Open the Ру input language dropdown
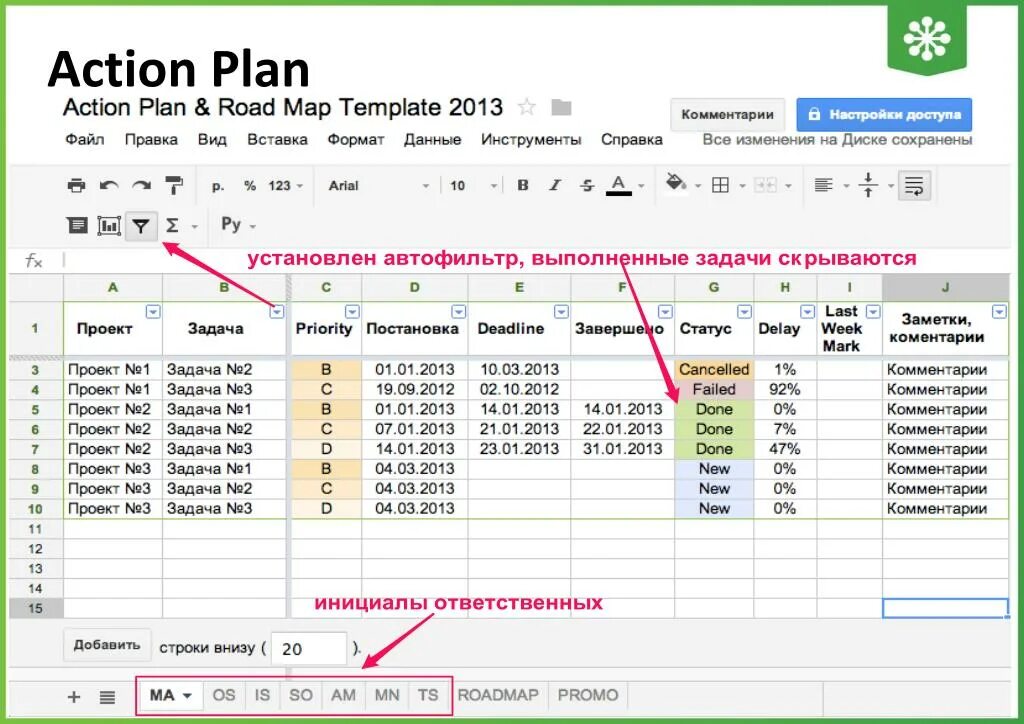Viewport: 1024px width, 724px height. click(238, 225)
